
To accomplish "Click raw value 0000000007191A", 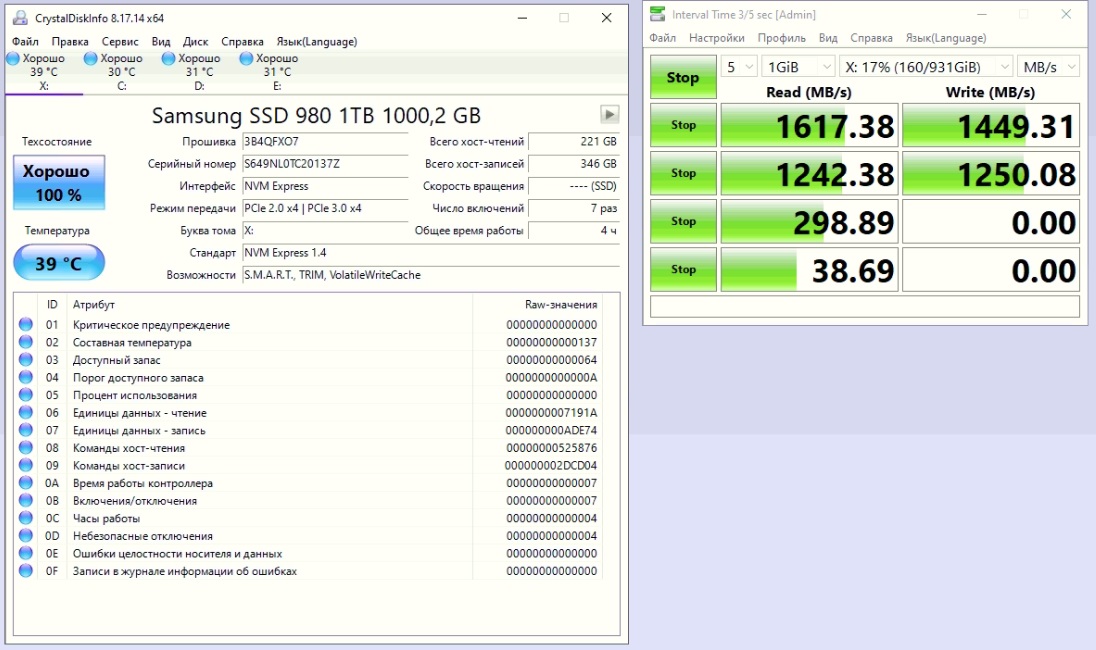I will point(551,412).
